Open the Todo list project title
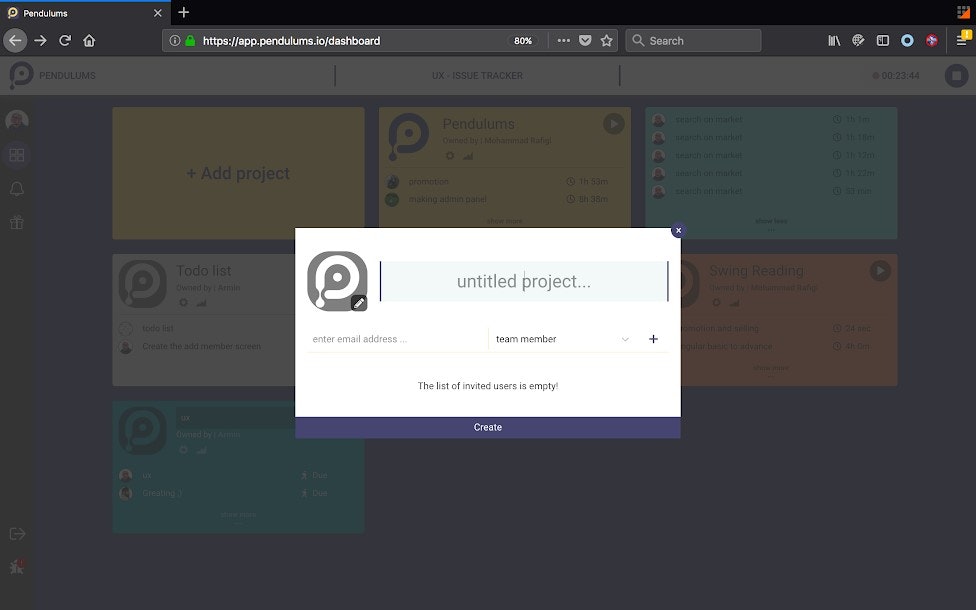This screenshot has height=610, width=976. [x=204, y=271]
